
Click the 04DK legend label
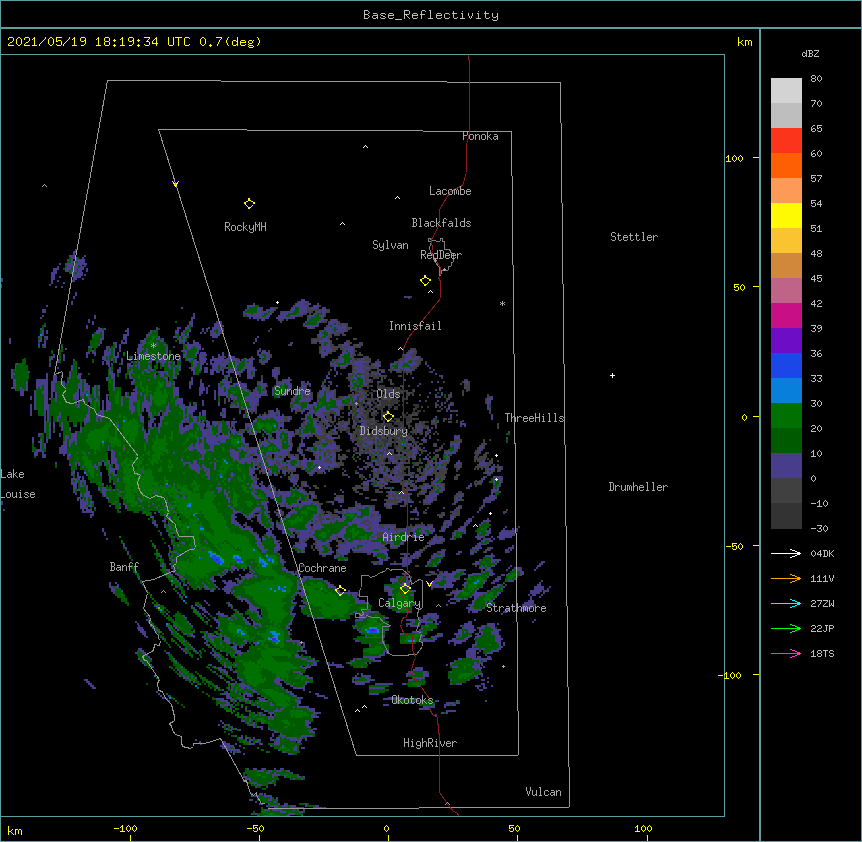coord(822,553)
